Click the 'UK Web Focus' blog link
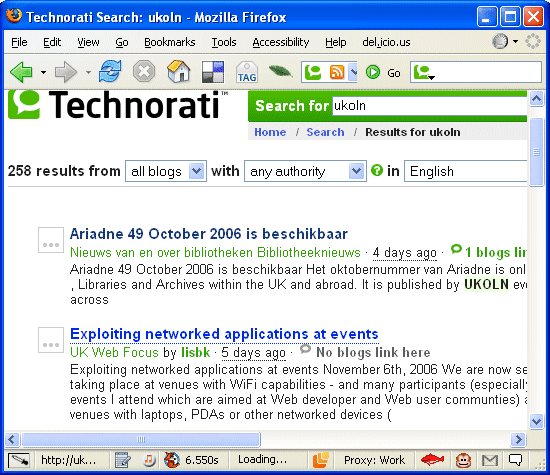This screenshot has height=475, width=550. click(x=114, y=352)
